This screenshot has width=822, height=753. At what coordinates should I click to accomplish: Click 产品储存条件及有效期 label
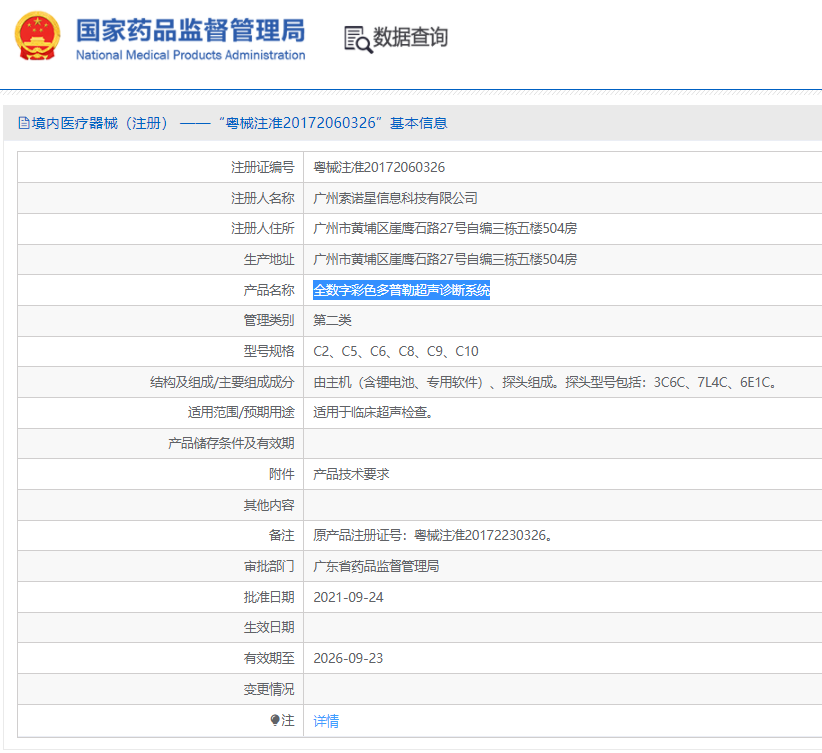231,444
